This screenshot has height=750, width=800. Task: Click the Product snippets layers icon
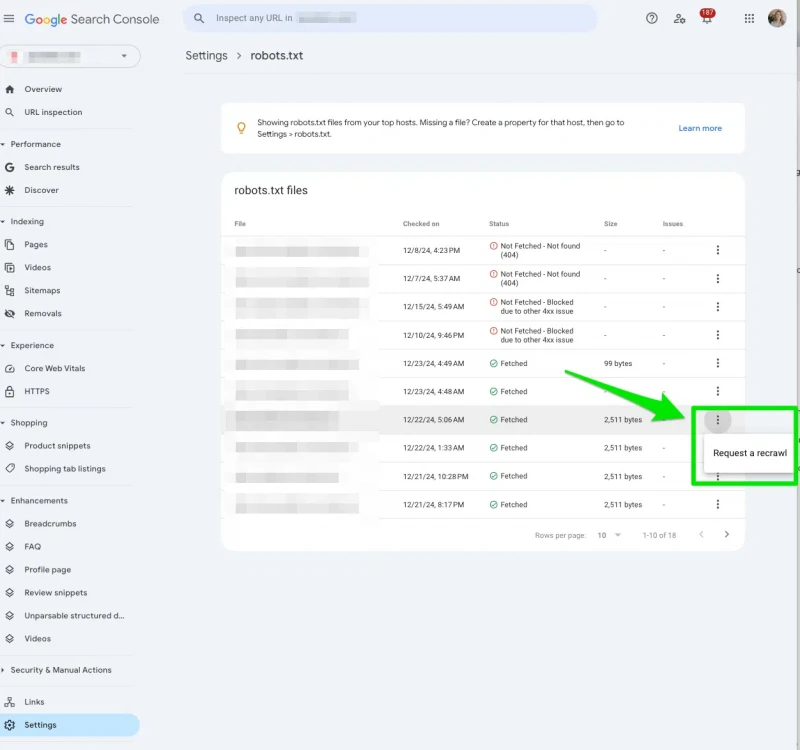click(x=10, y=446)
